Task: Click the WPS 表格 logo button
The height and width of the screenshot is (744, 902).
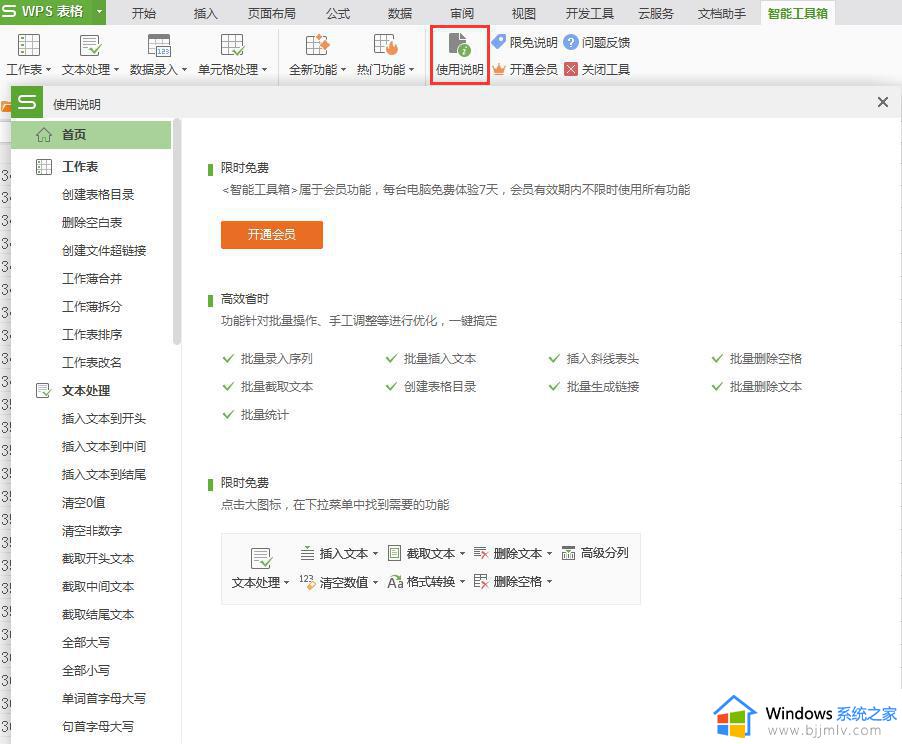Action: (x=45, y=12)
